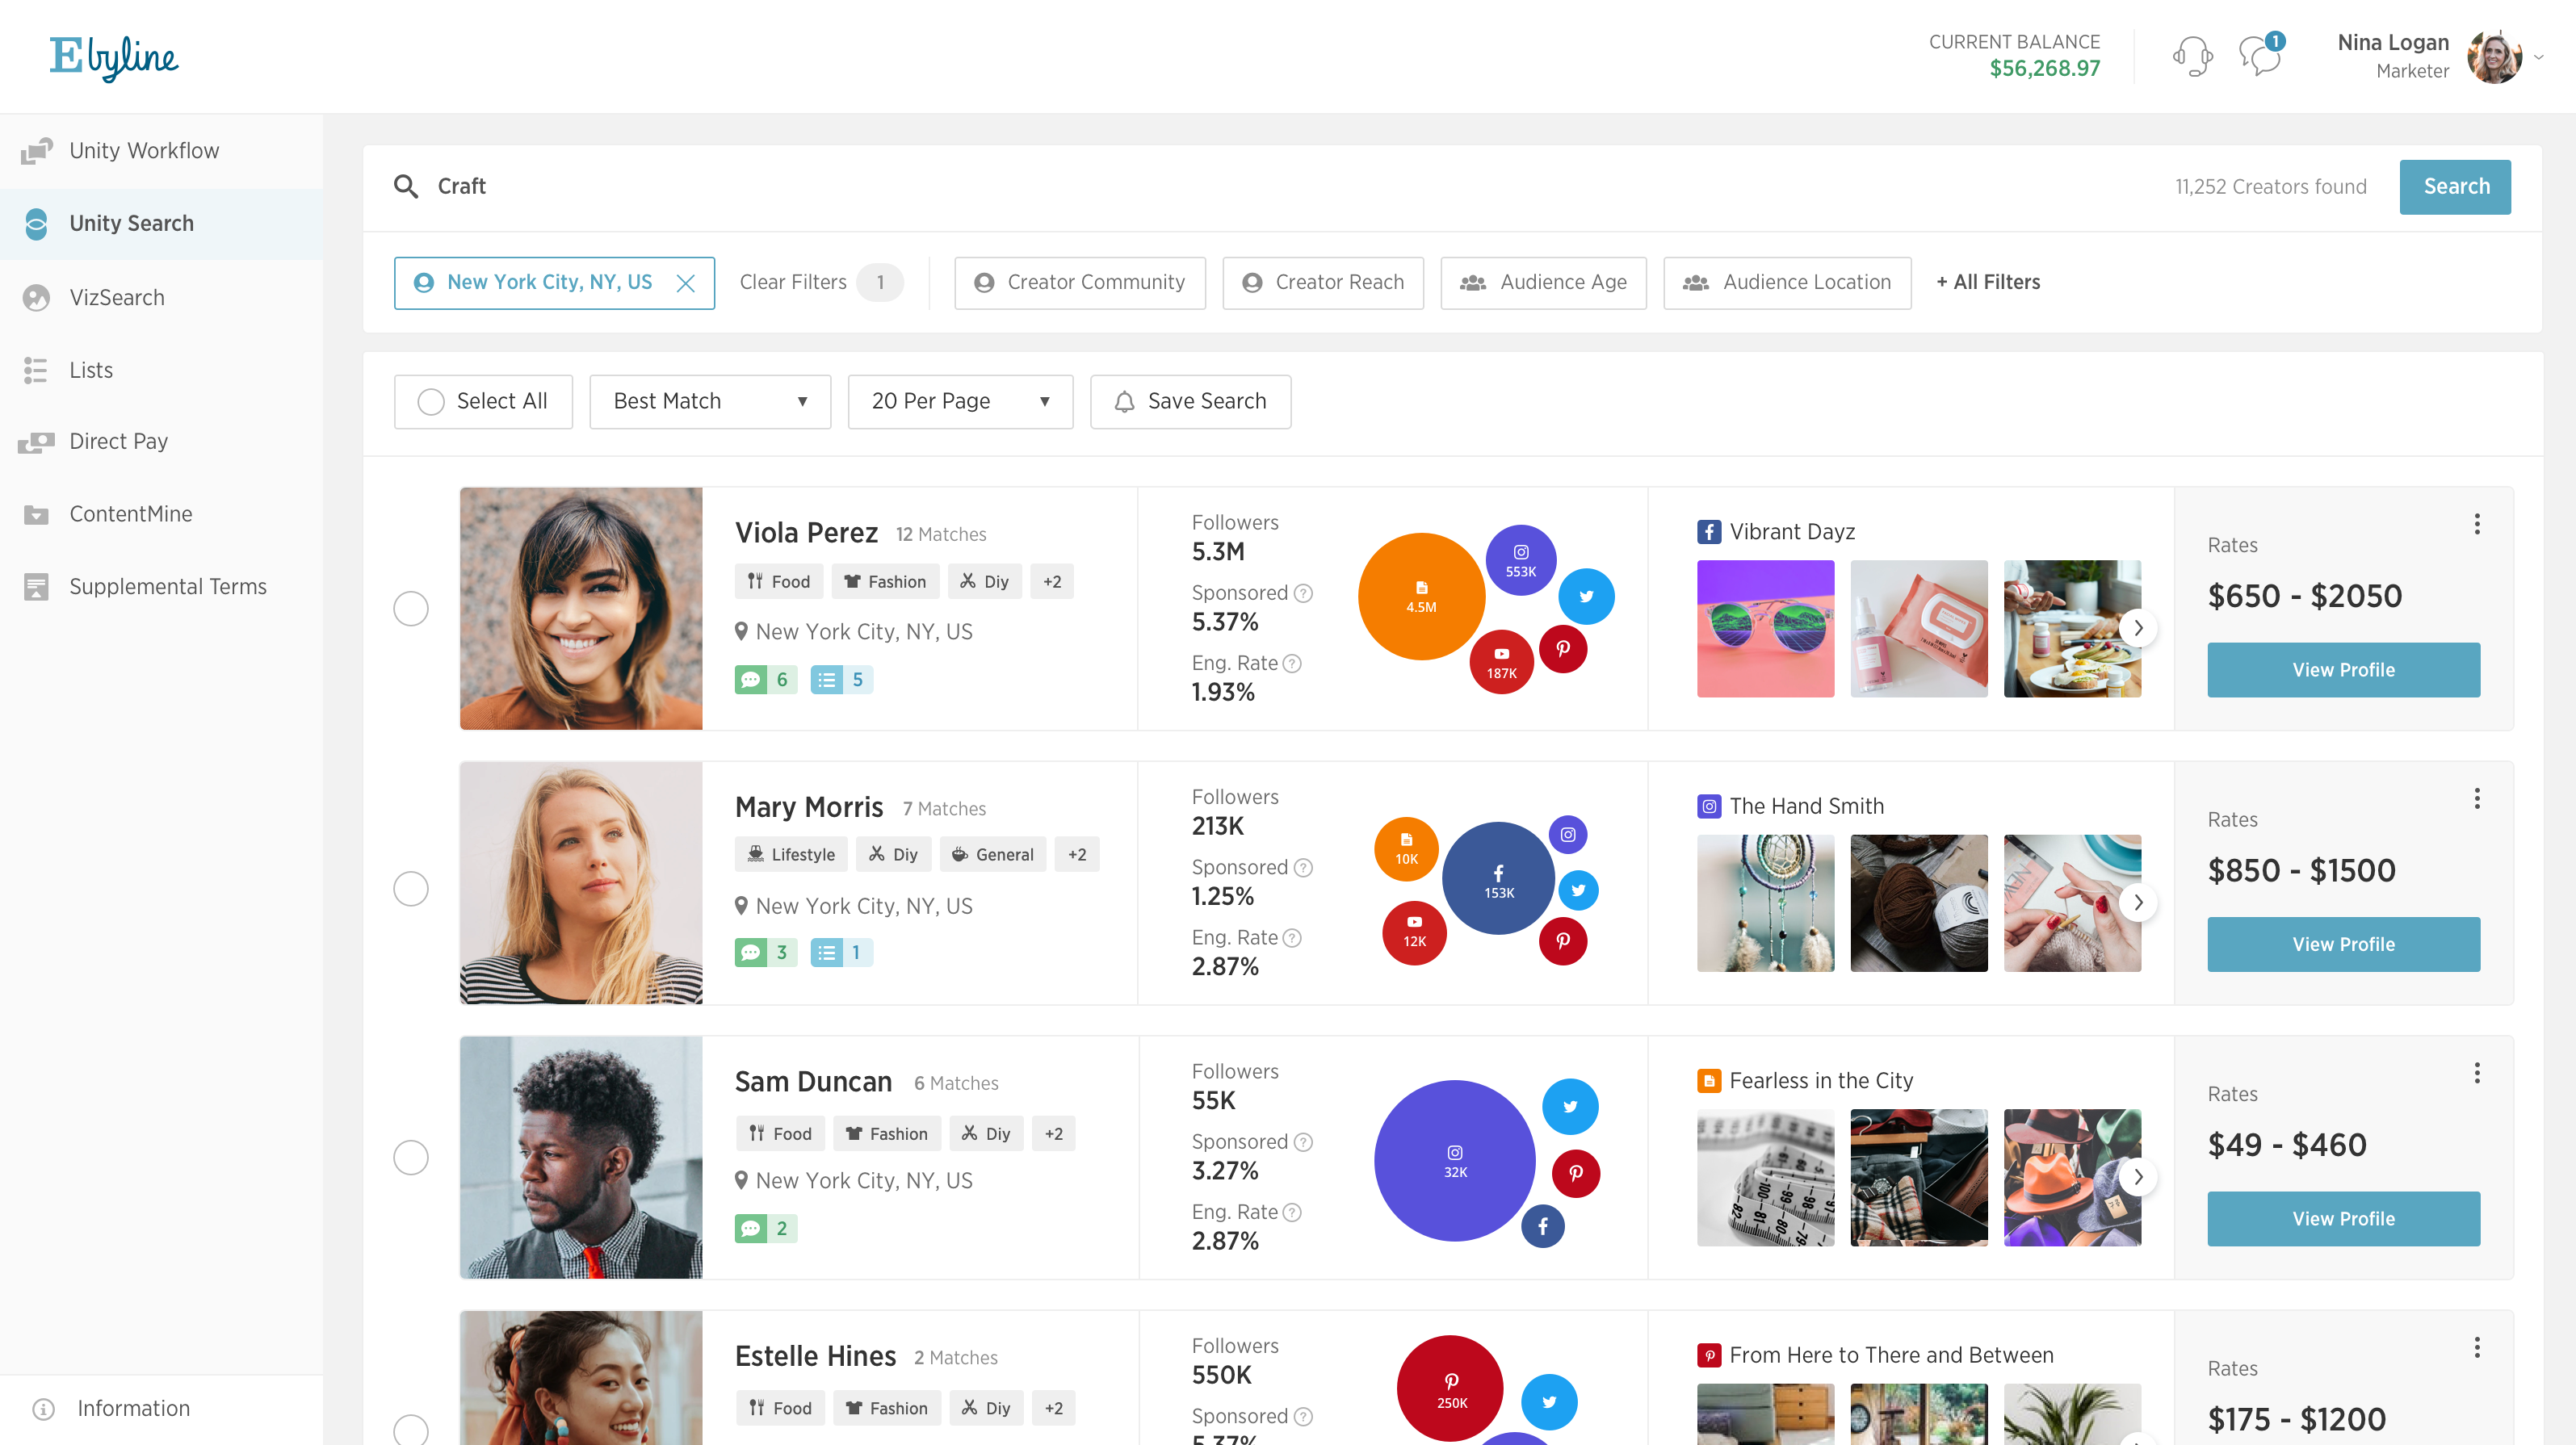2576x1445 pixels.
Task: Click Viola Perez's lists count 5 badge
Action: click(841, 680)
